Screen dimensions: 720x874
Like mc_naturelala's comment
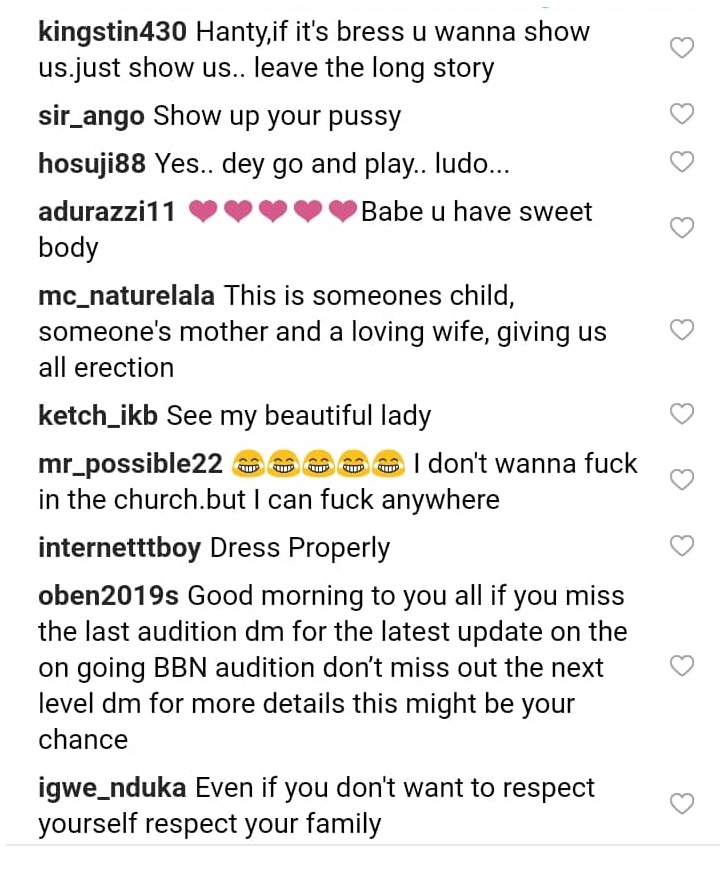pyautogui.click(x=681, y=330)
